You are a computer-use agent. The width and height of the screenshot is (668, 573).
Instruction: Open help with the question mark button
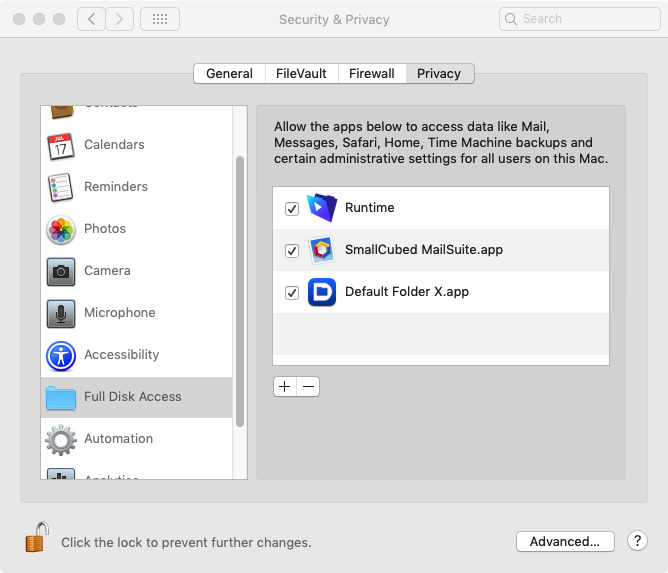637,541
